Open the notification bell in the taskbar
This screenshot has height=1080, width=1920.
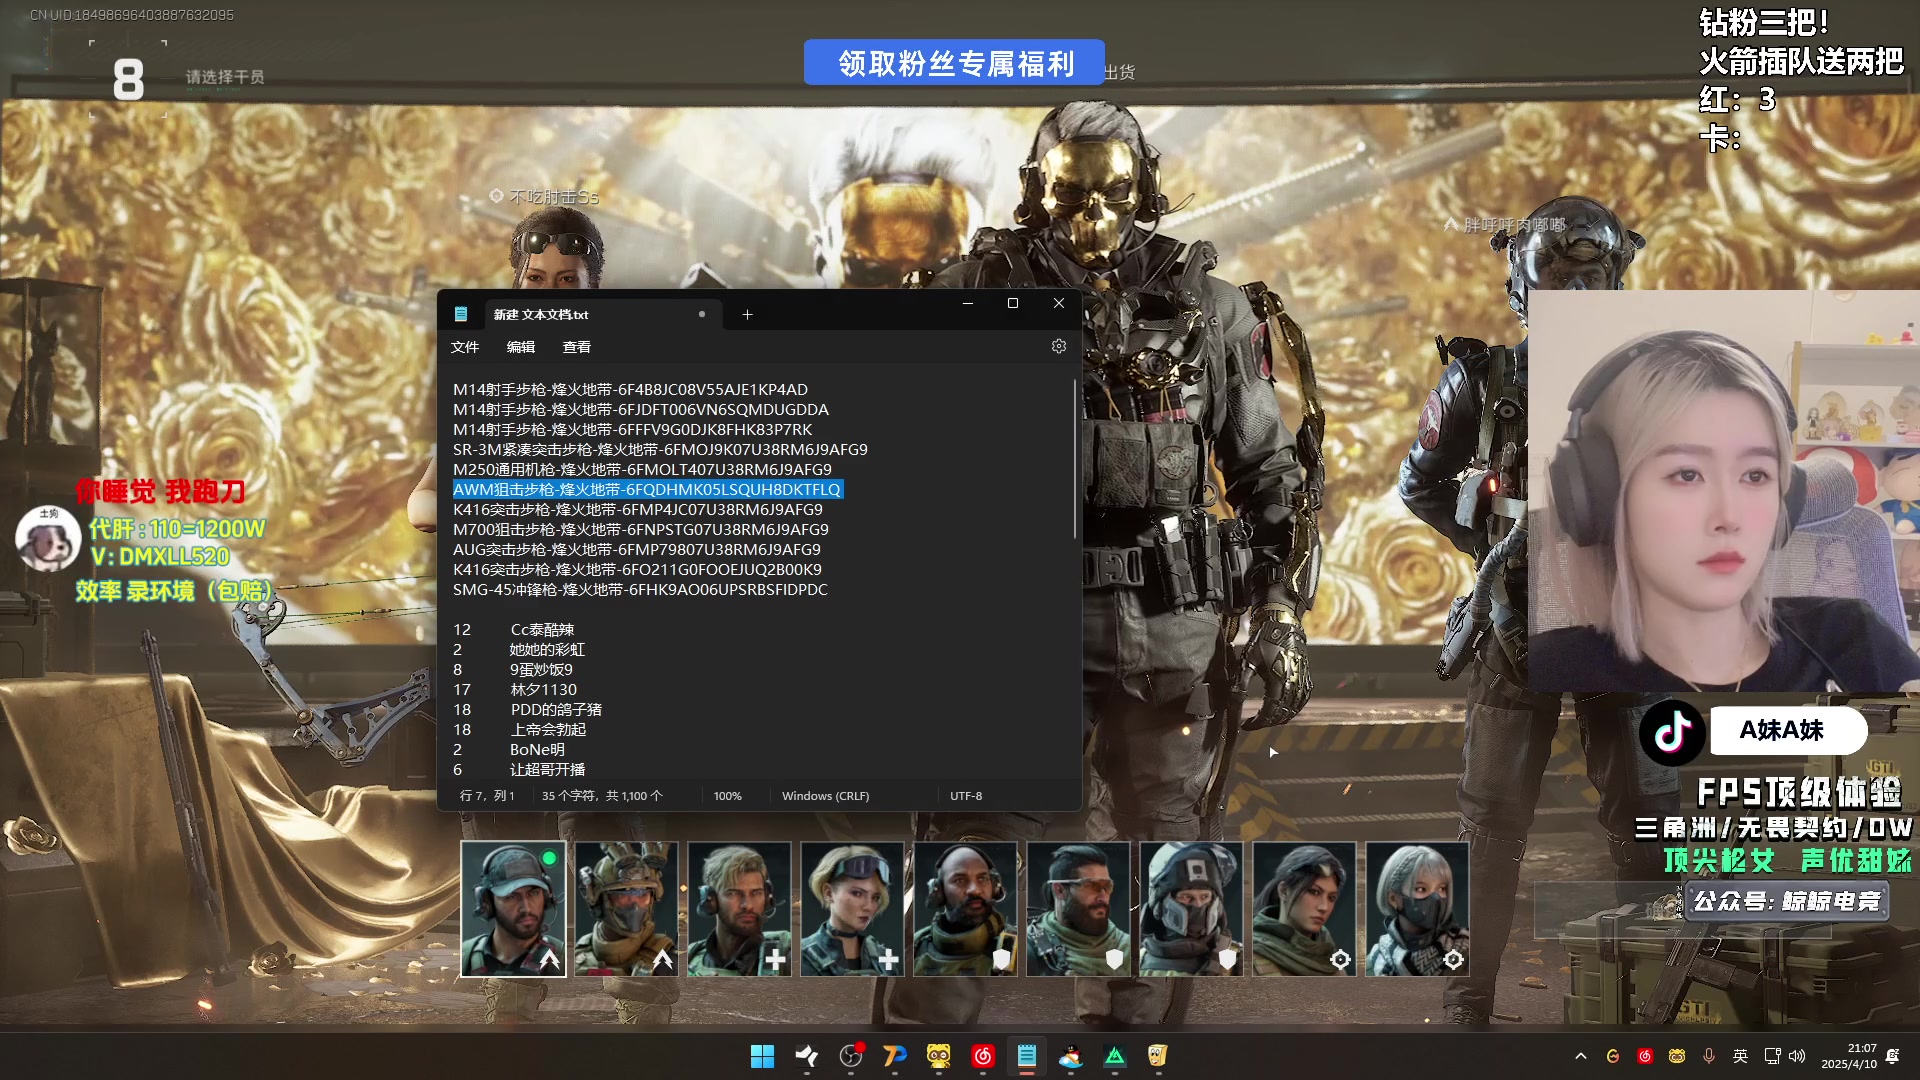click(1892, 1056)
